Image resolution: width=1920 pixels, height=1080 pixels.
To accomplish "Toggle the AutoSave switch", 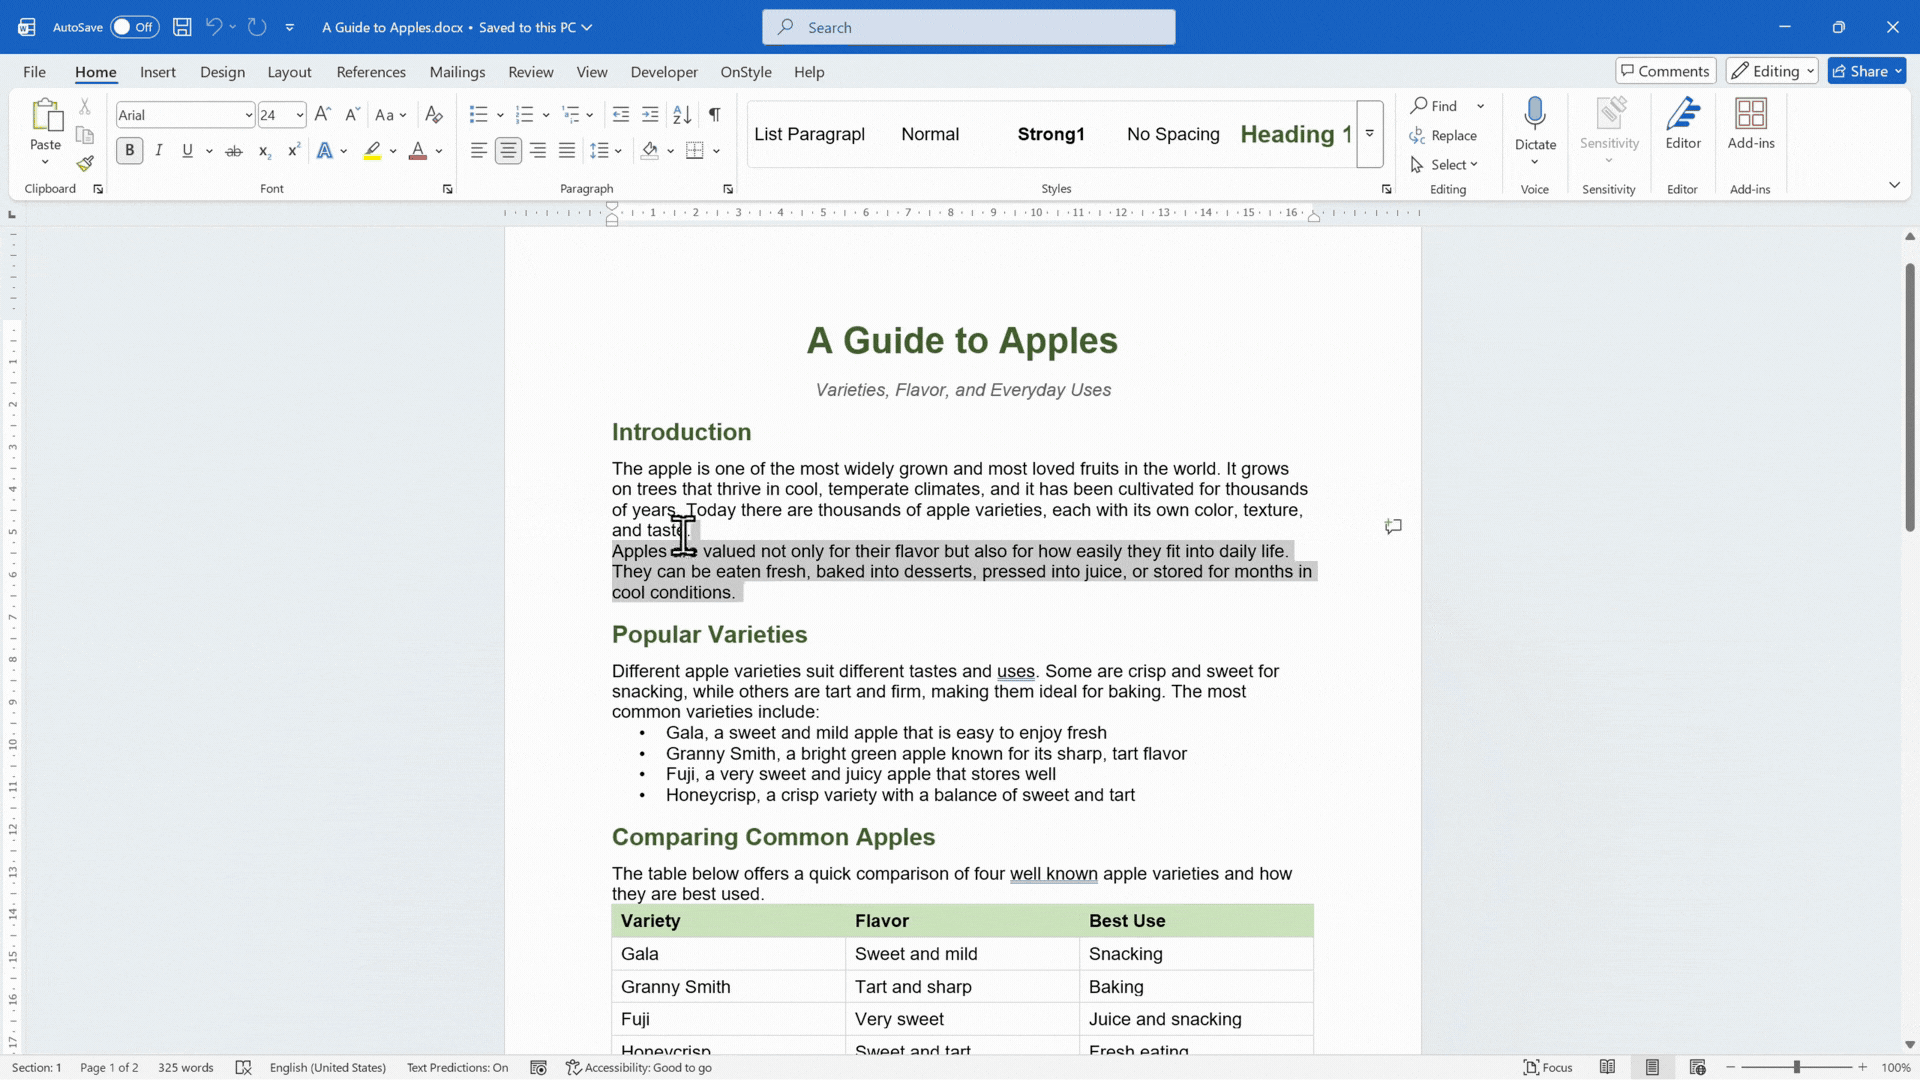I will [x=134, y=27].
